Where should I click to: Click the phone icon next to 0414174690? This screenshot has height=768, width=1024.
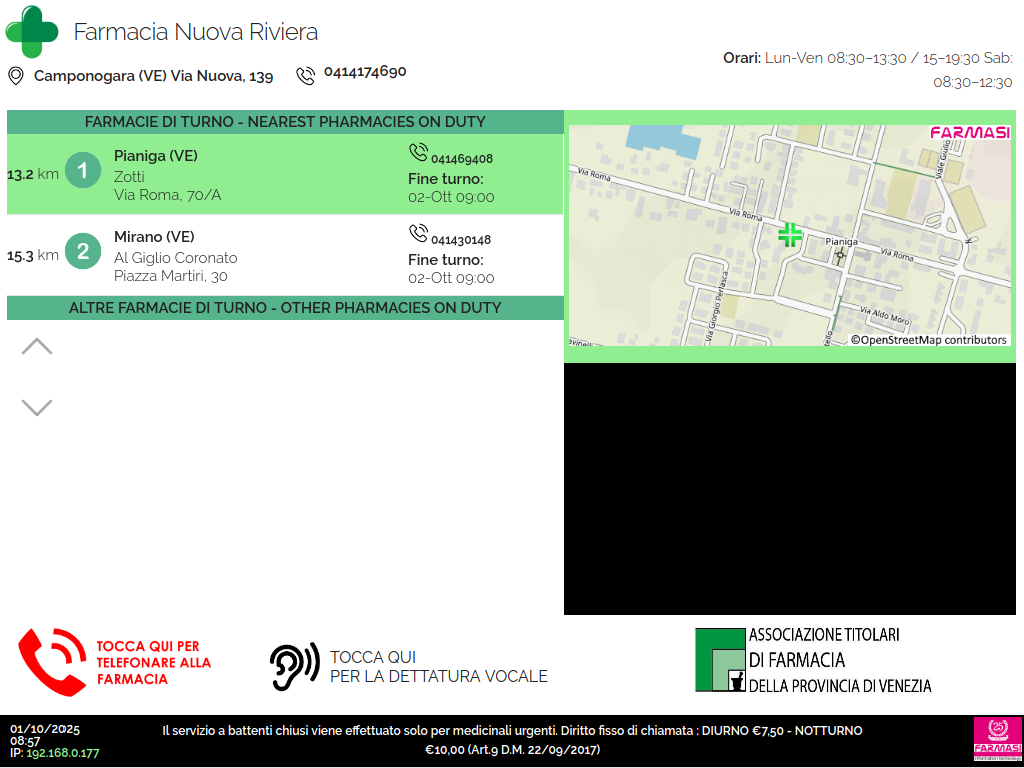305,76
